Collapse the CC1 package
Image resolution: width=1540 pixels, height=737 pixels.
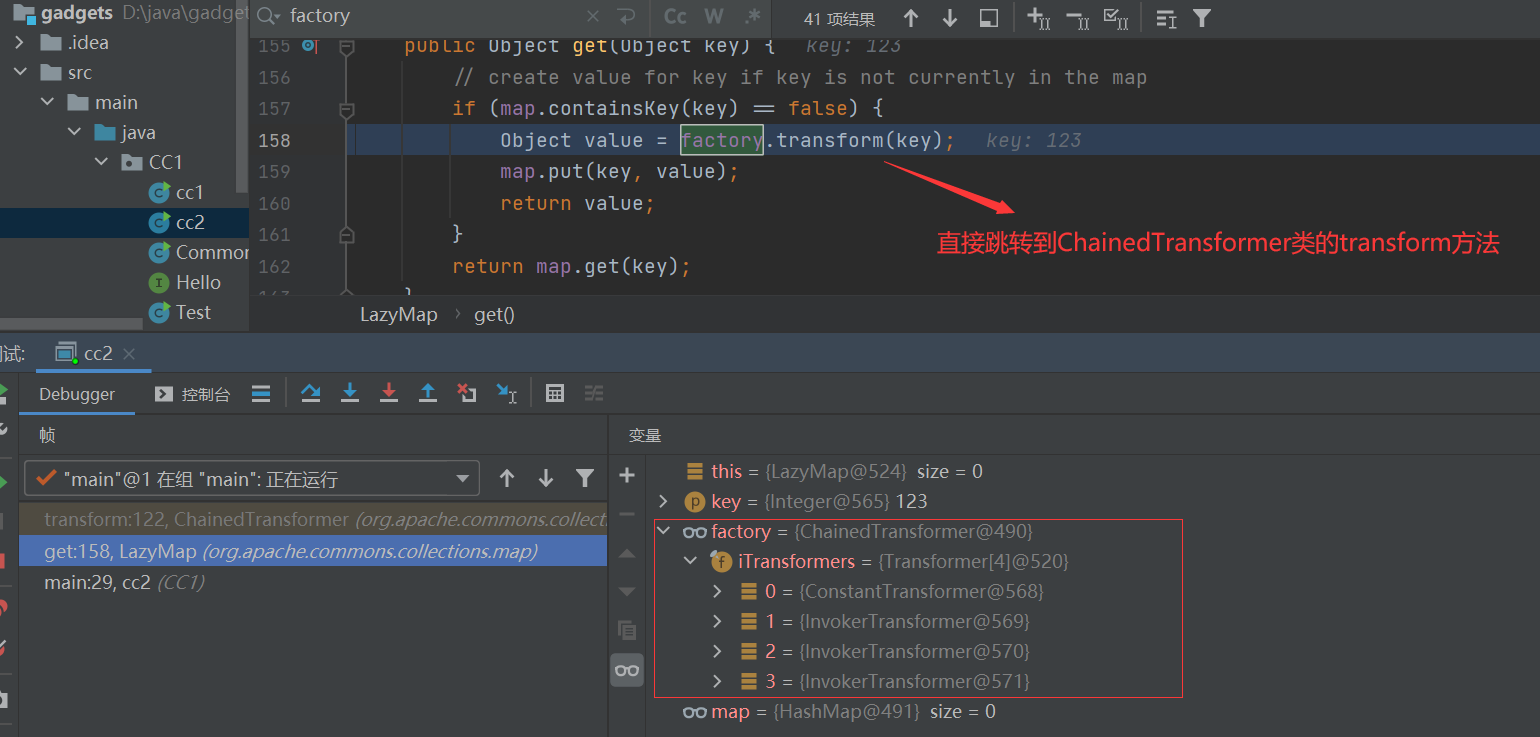(100, 163)
